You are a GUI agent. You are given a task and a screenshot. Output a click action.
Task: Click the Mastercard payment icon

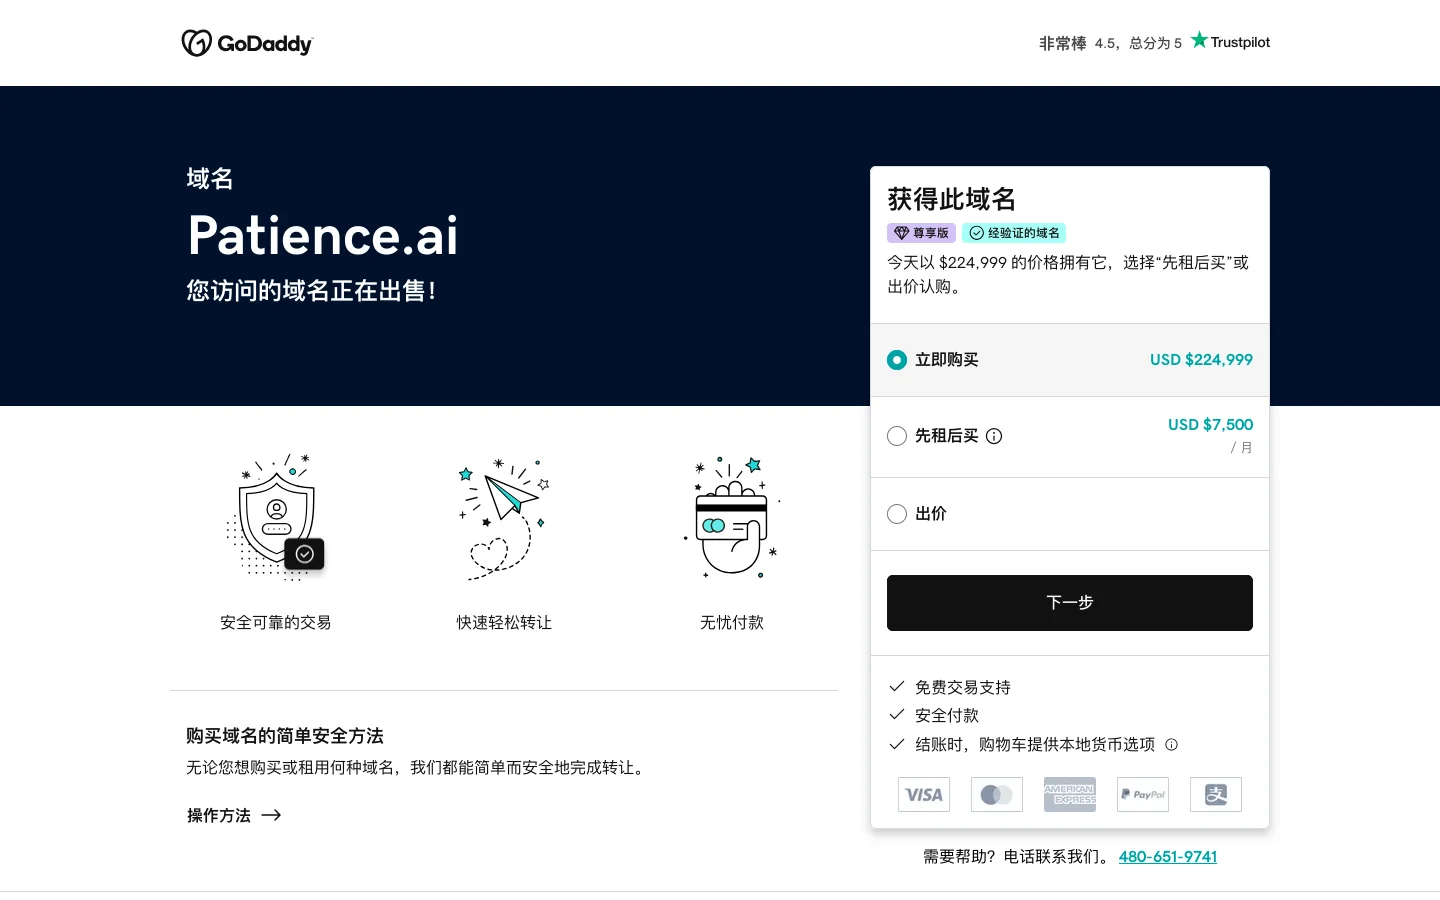[997, 795]
